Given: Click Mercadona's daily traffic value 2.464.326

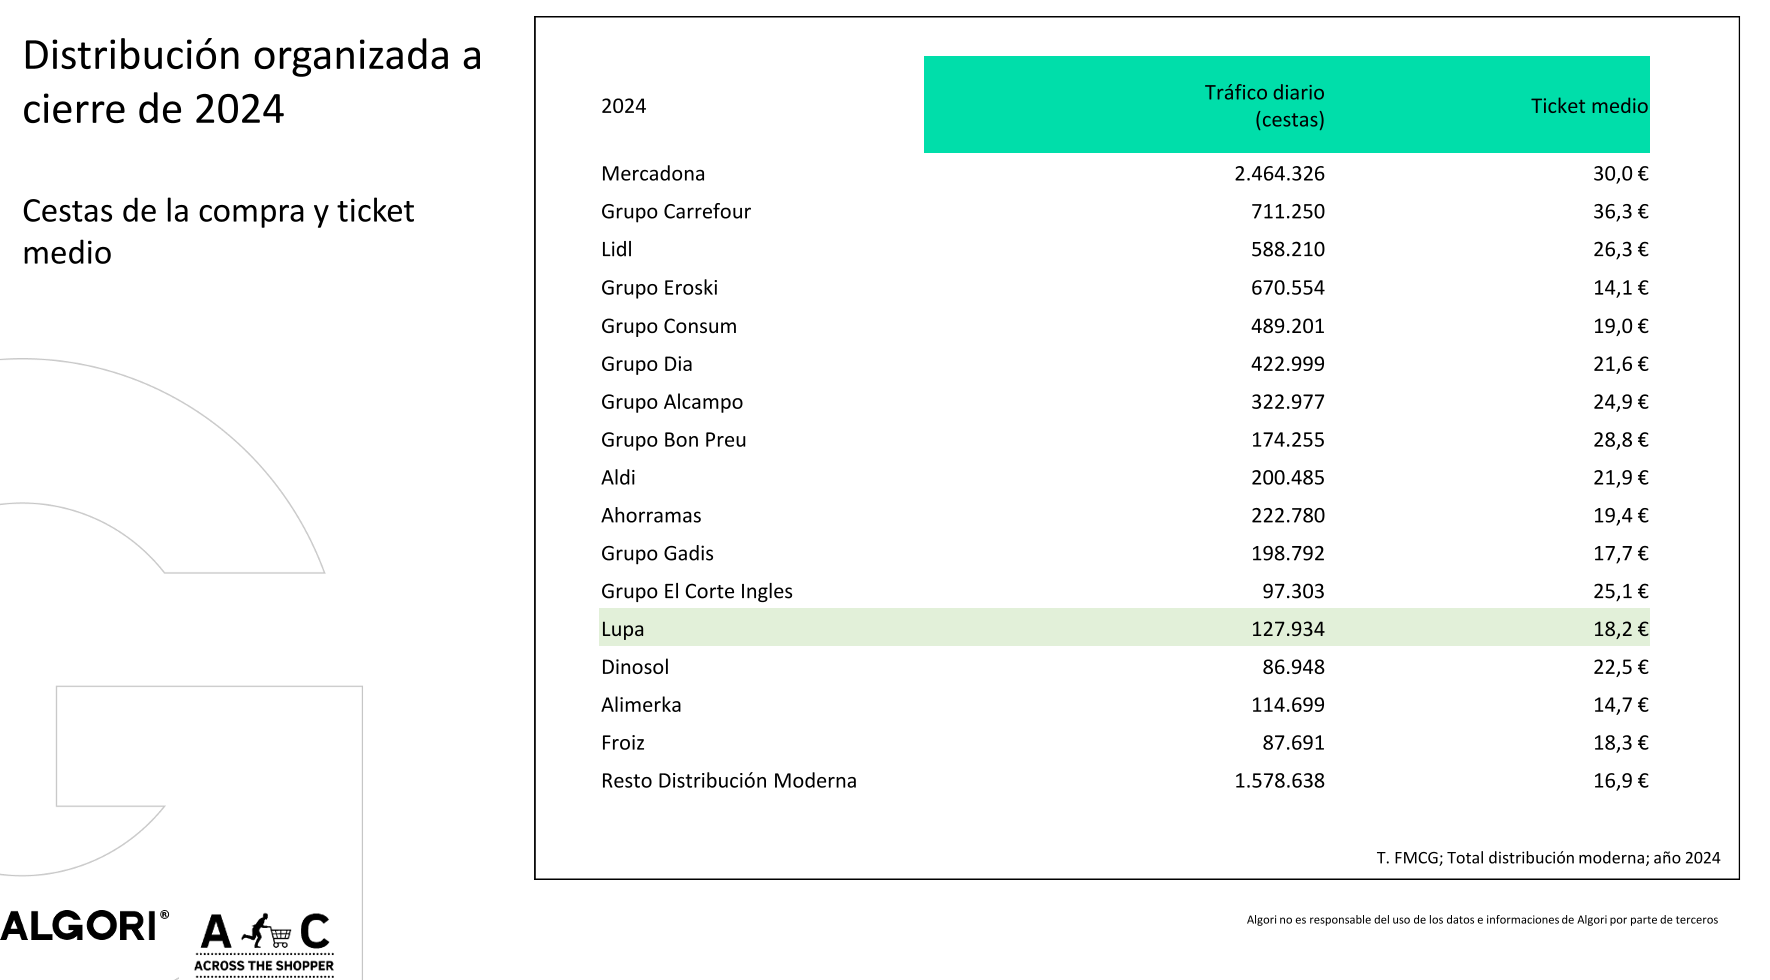Looking at the screenshot, I should tap(1279, 174).
